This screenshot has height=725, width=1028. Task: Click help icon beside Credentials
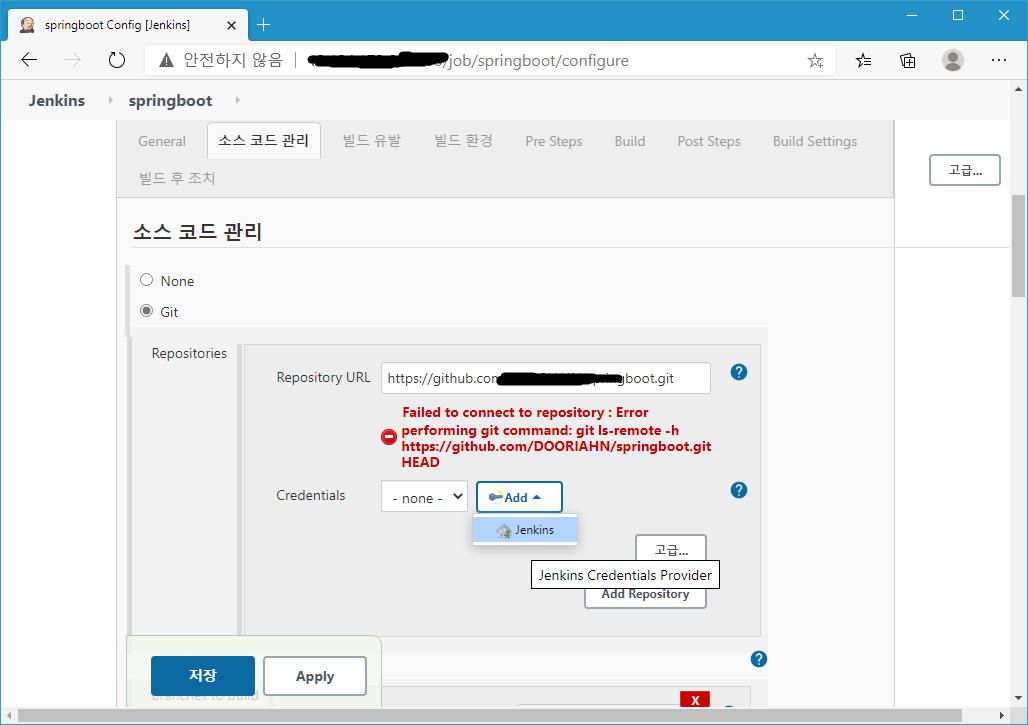click(739, 490)
